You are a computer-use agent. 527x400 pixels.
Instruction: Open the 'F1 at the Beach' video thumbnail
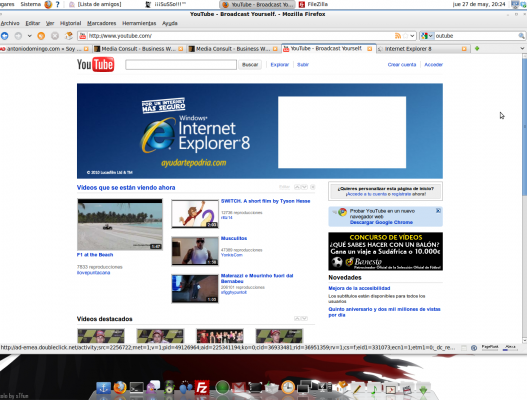click(120, 225)
